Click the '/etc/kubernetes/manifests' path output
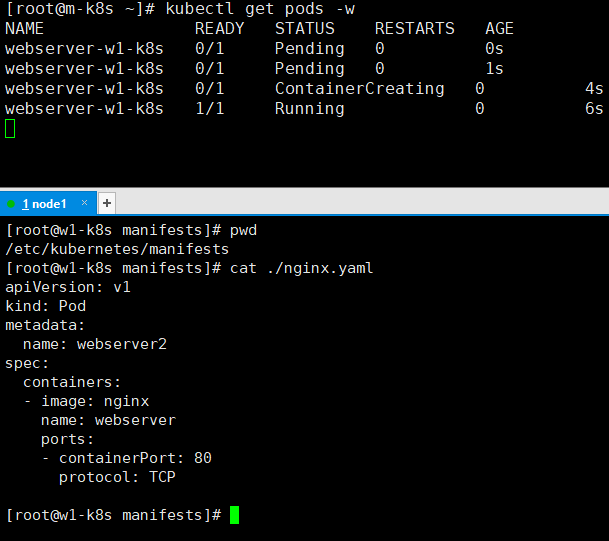The width and height of the screenshot is (609, 541). tap(117, 249)
